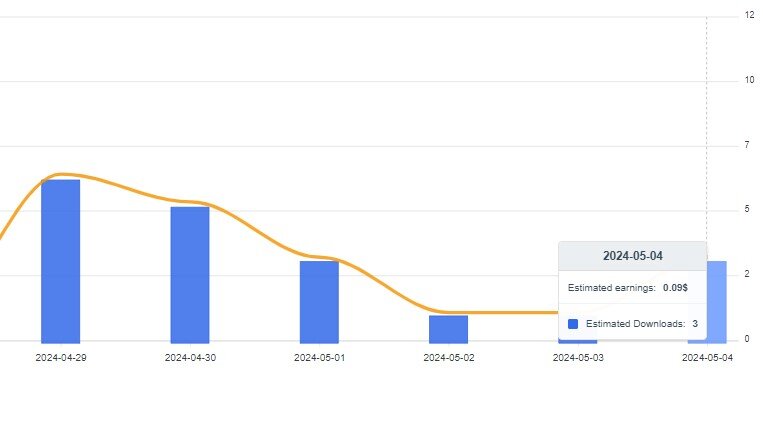Click the orange line above 2024-05-02 bar
Image resolution: width=763 pixels, height=423 pixels.
point(449,312)
